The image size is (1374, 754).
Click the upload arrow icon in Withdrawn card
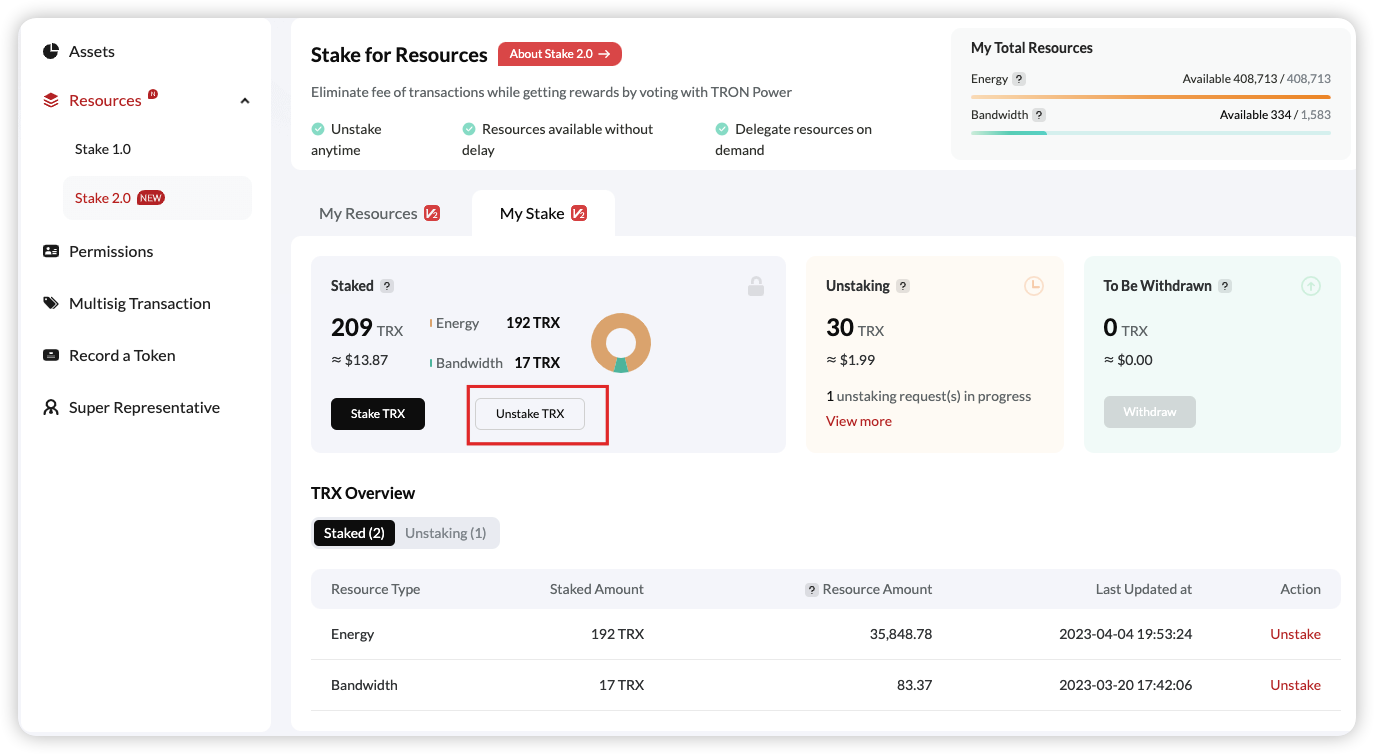[1311, 286]
